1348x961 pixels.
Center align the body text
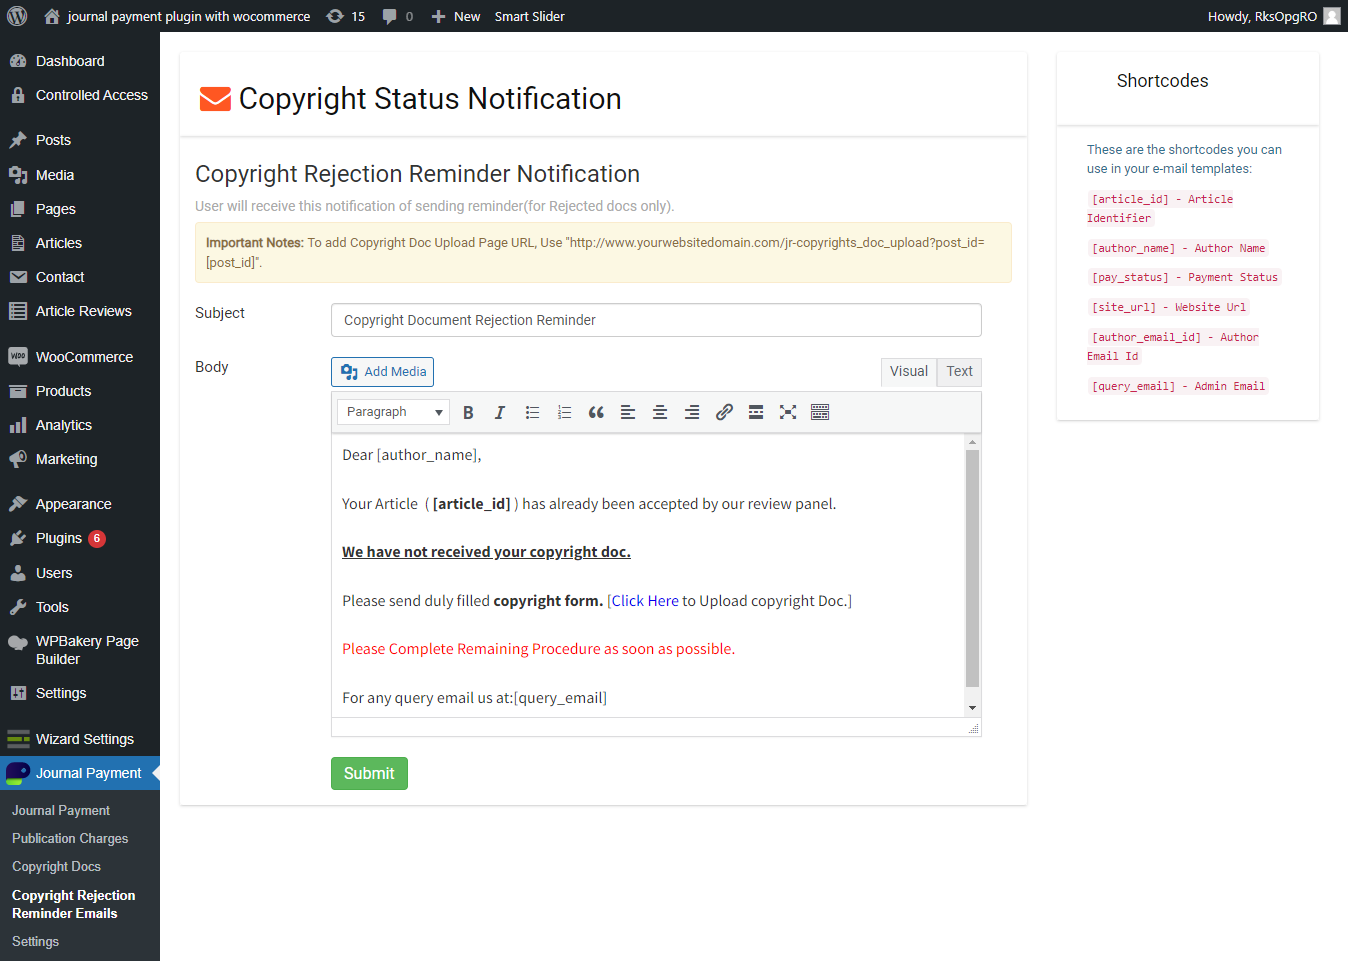tap(660, 412)
